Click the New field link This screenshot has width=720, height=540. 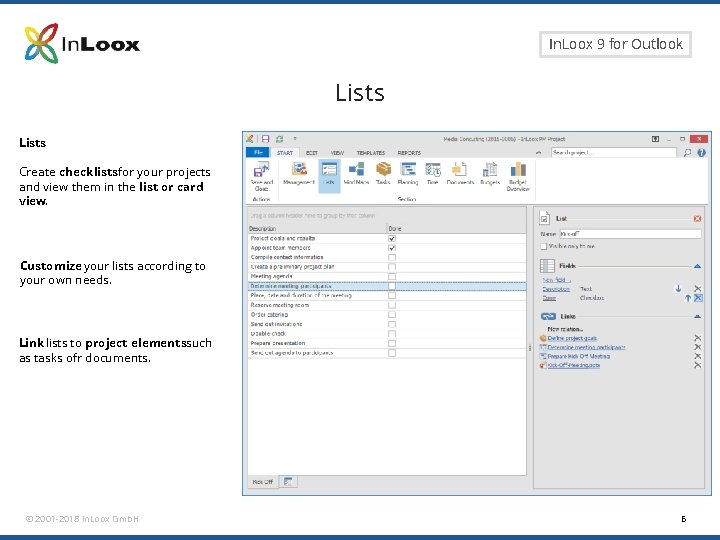(557, 280)
